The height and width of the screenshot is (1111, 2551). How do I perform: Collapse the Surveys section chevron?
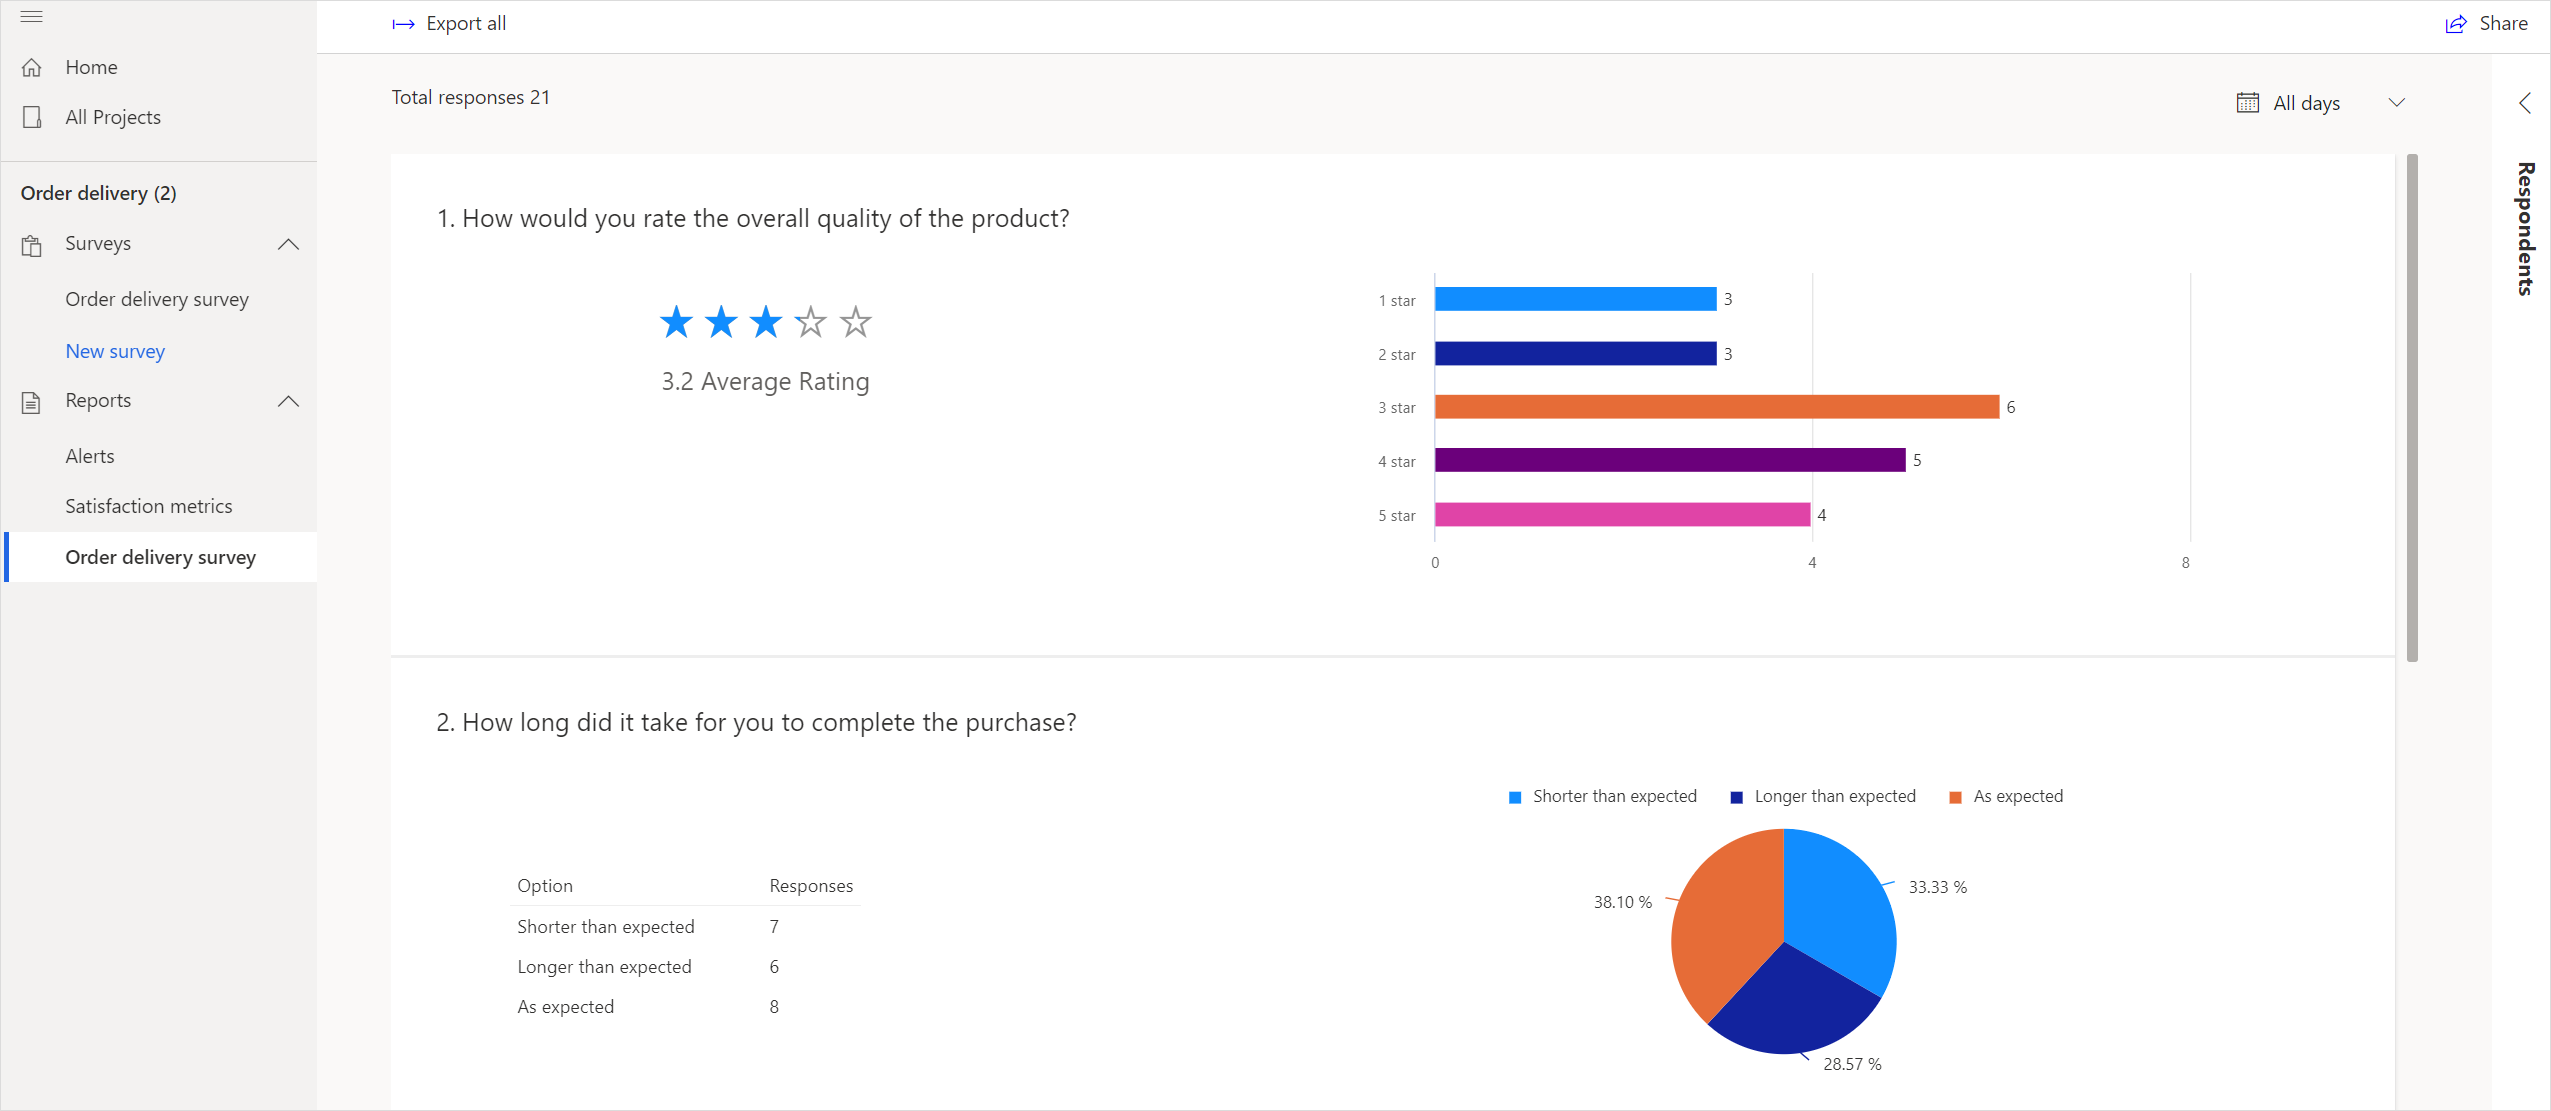pyautogui.click(x=288, y=244)
